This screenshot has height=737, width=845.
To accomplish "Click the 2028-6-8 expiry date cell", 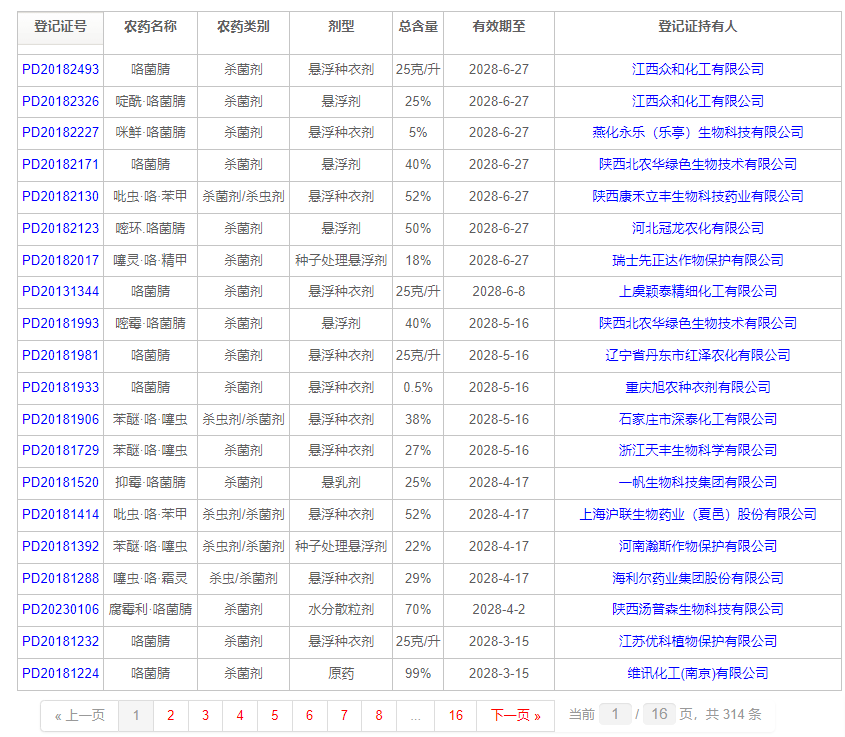I will (499, 291).
